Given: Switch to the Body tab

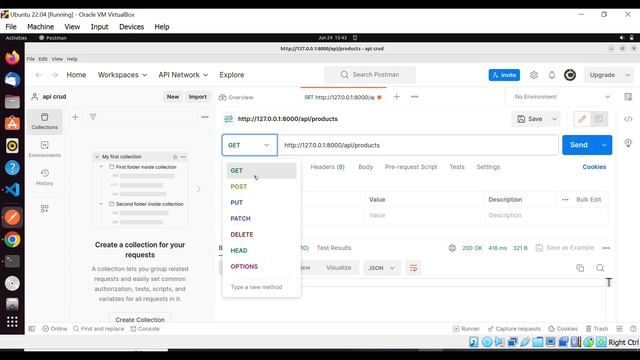Looking at the screenshot, I should coord(365,167).
